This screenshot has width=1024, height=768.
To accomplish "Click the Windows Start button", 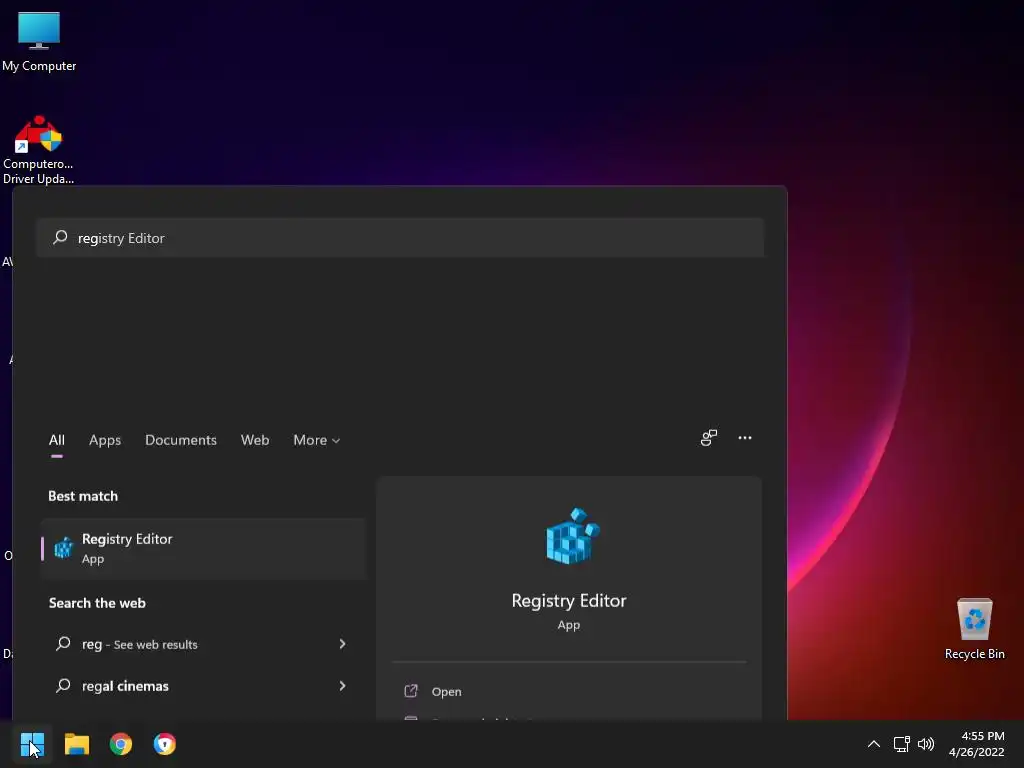I will [32, 744].
